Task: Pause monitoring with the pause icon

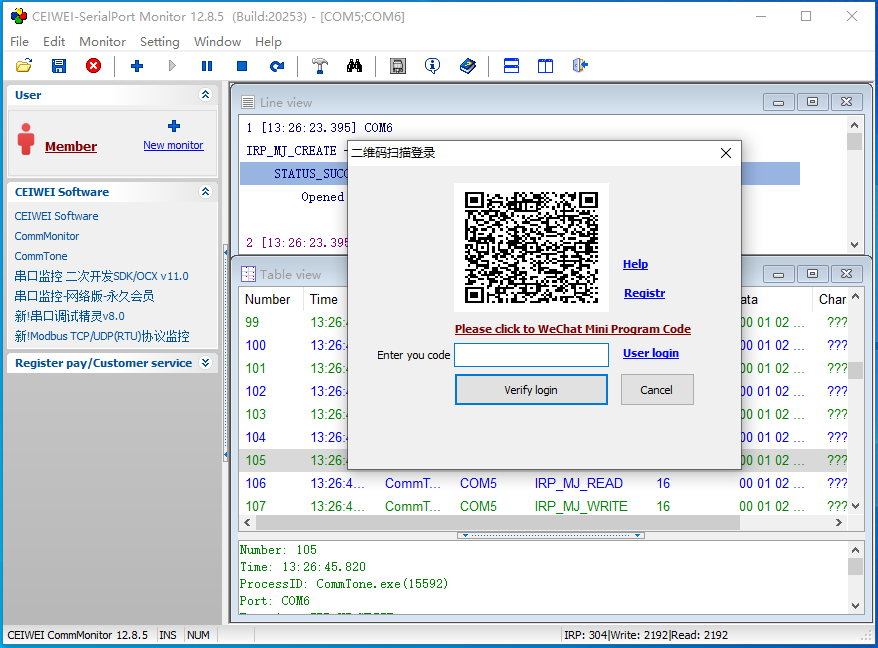Action: pos(207,66)
